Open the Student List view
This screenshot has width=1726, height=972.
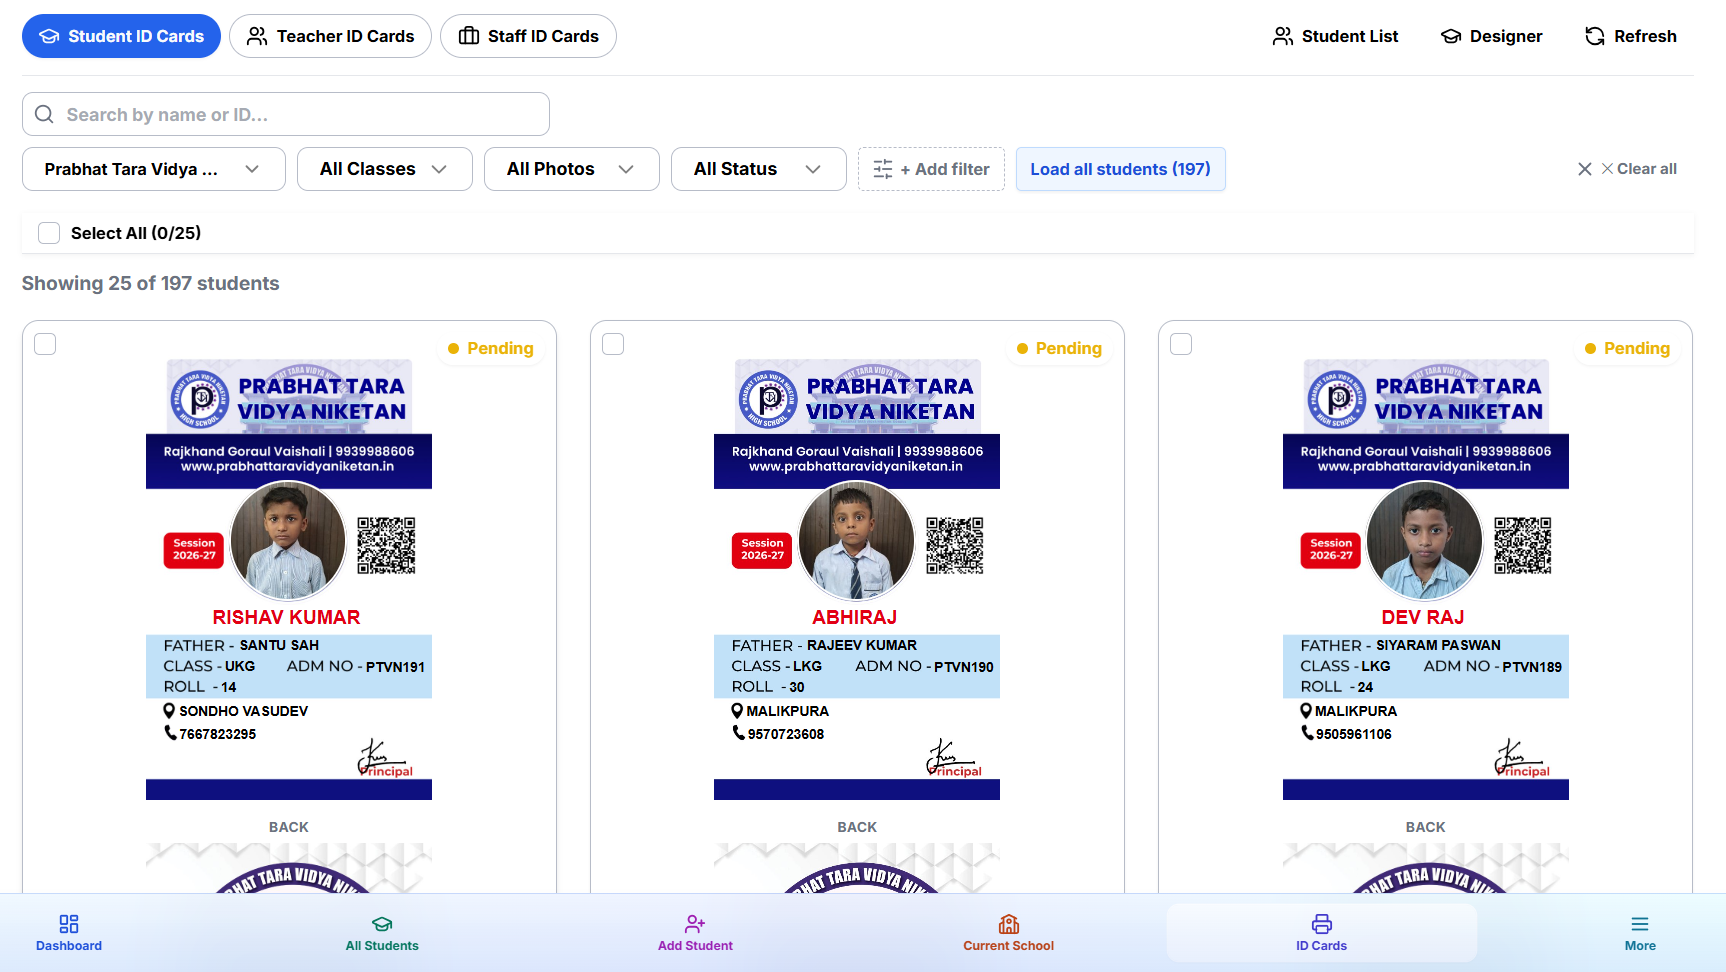1335,36
